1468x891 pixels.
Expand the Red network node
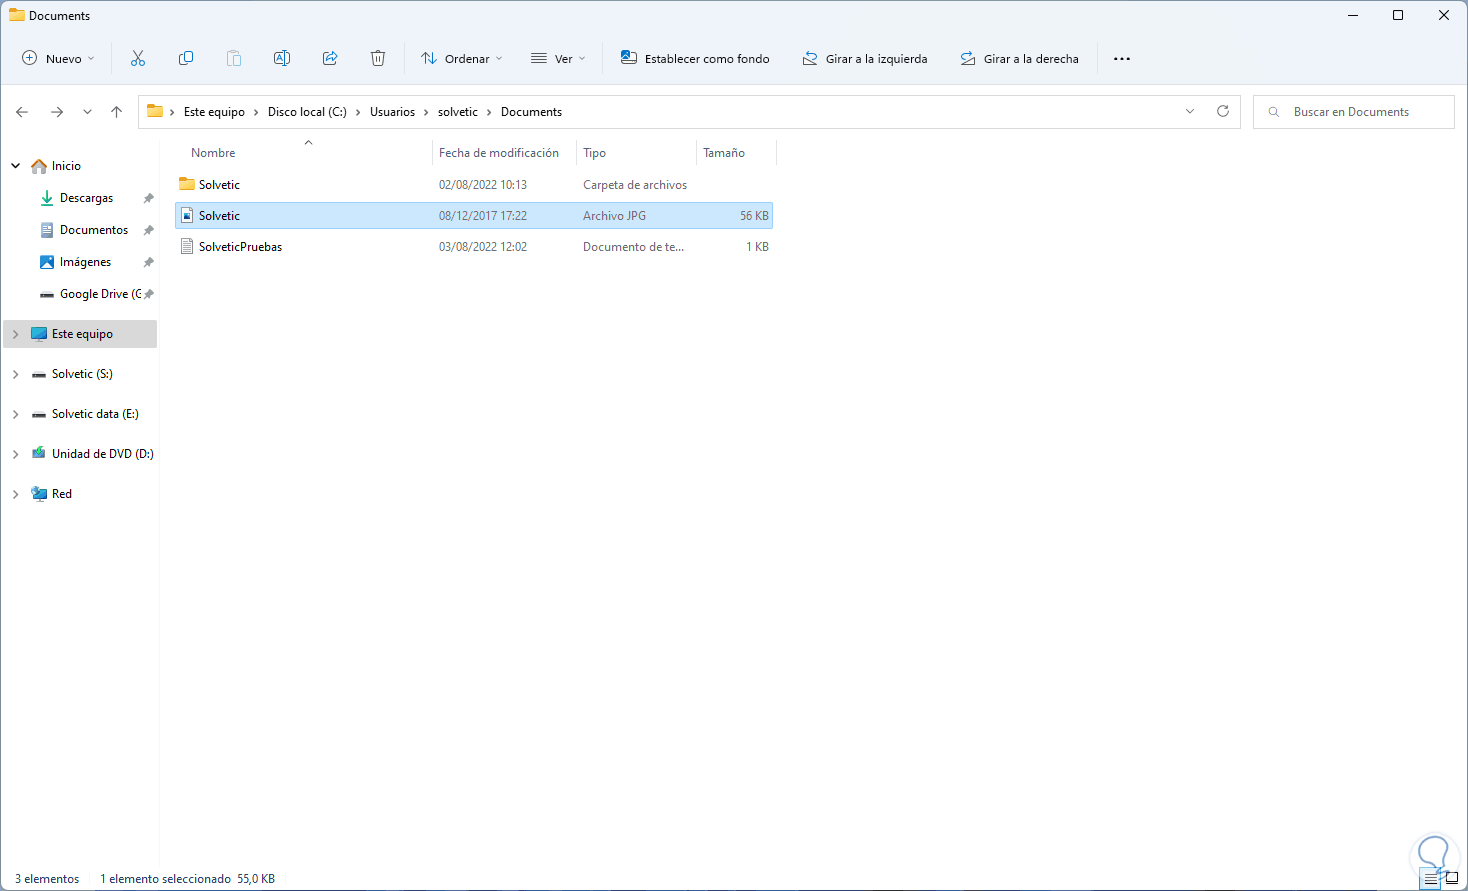pos(16,494)
